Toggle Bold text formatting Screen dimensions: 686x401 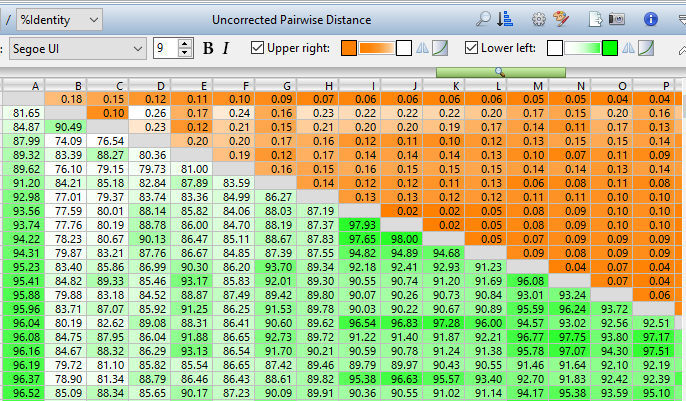[x=208, y=48]
